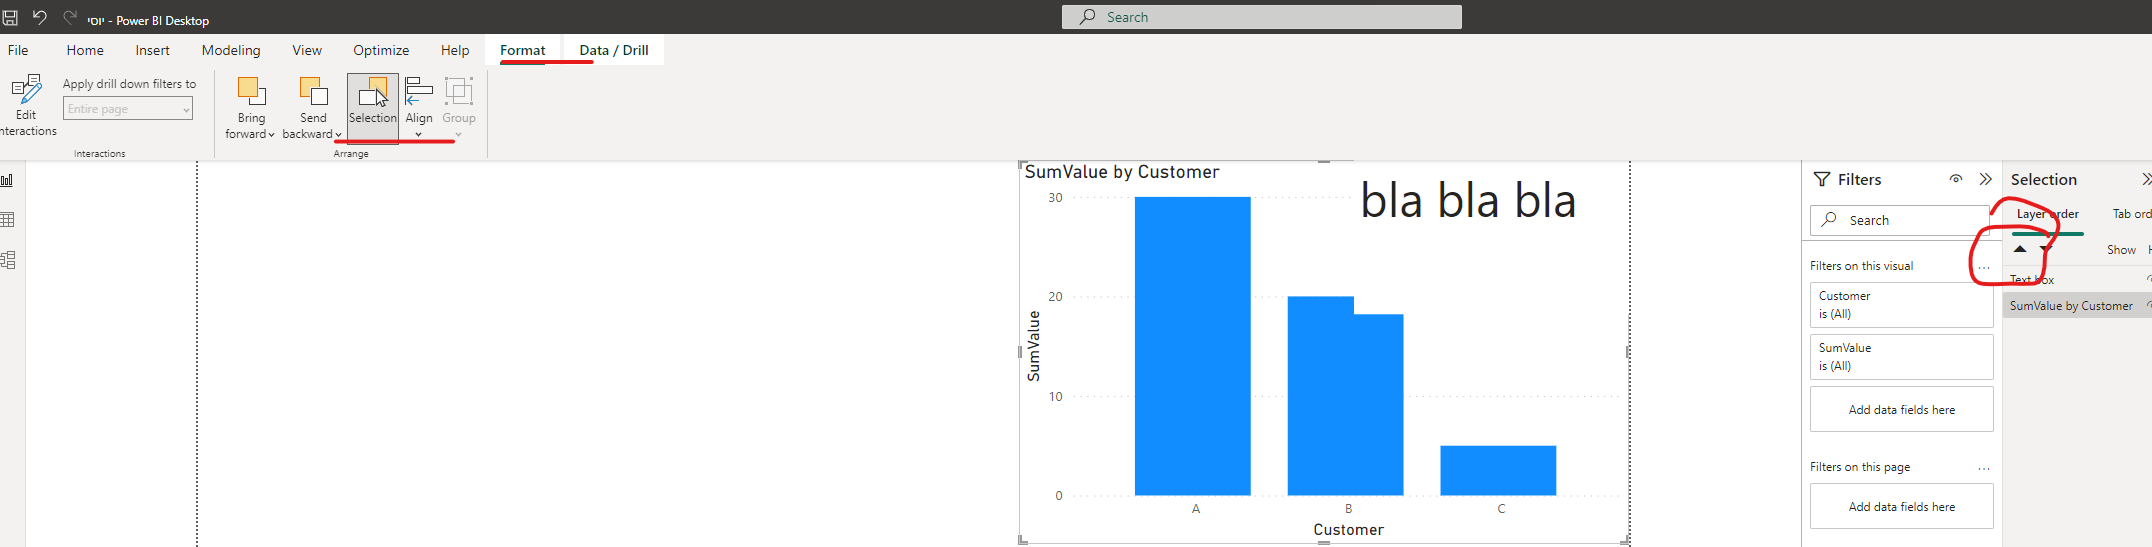Toggle Filters pane visibility eye icon
Viewport: 2152px width, 547px height.
point(1956,179)
